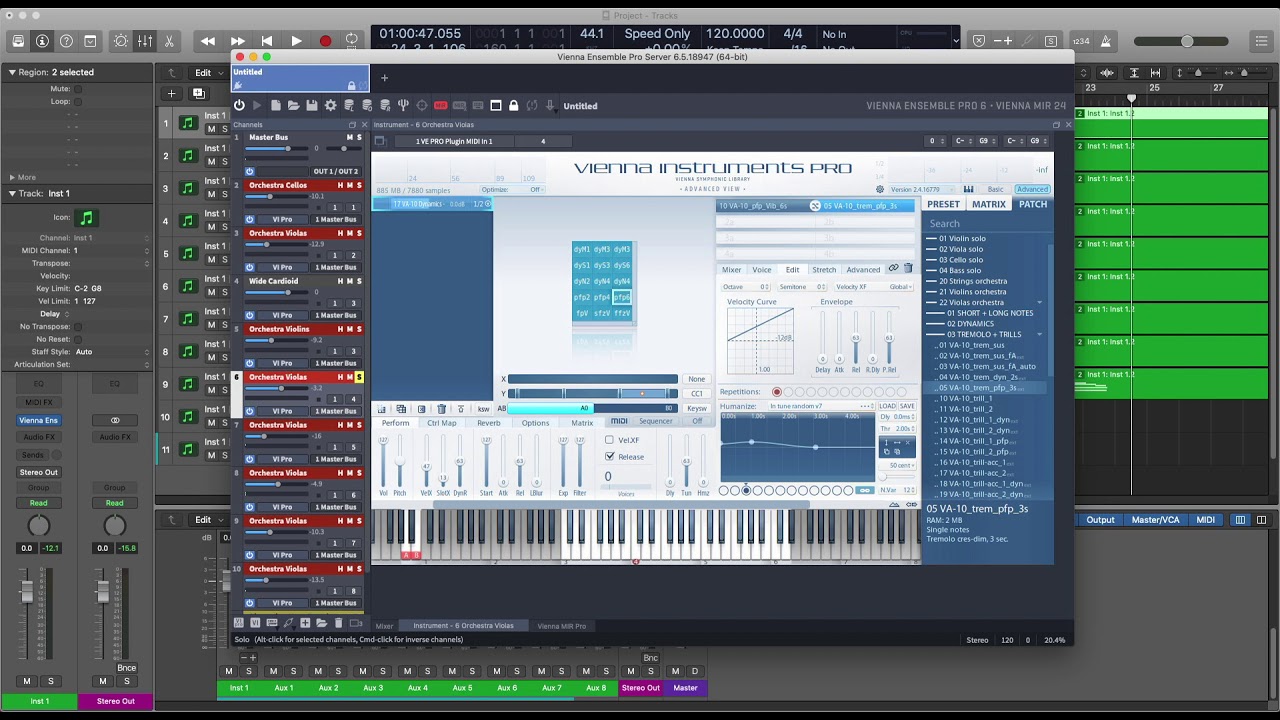Open the Stretch tab
The image size is (1280, 720).
pos(824,270)
